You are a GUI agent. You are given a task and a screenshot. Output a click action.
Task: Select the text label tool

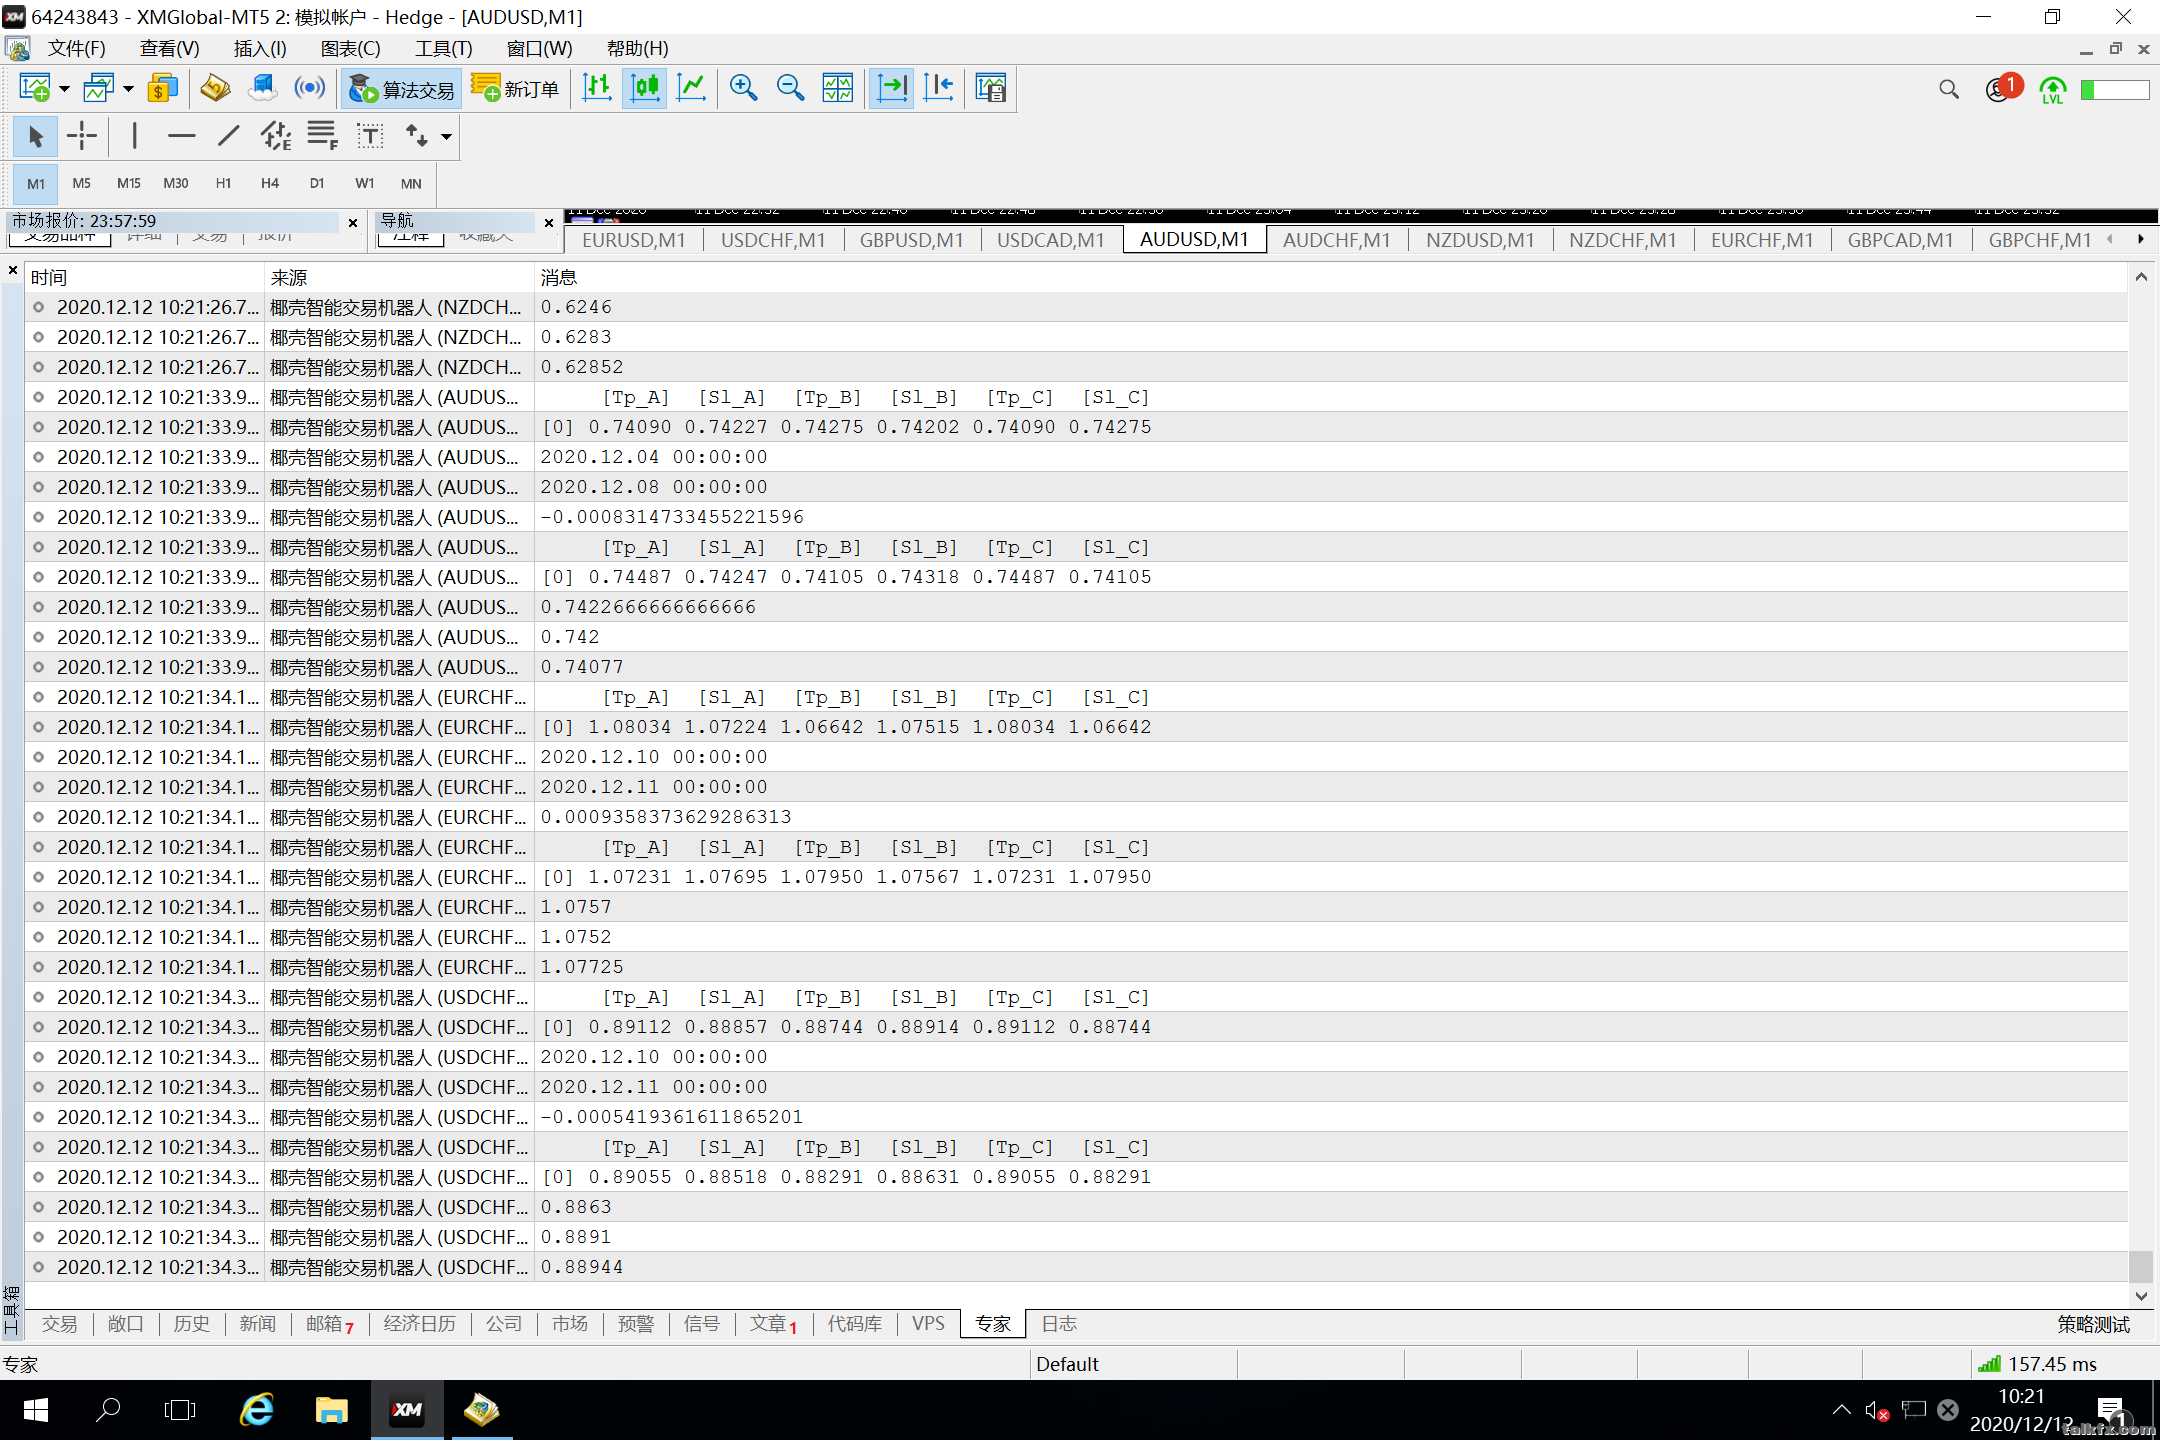[x=370, y=136]
